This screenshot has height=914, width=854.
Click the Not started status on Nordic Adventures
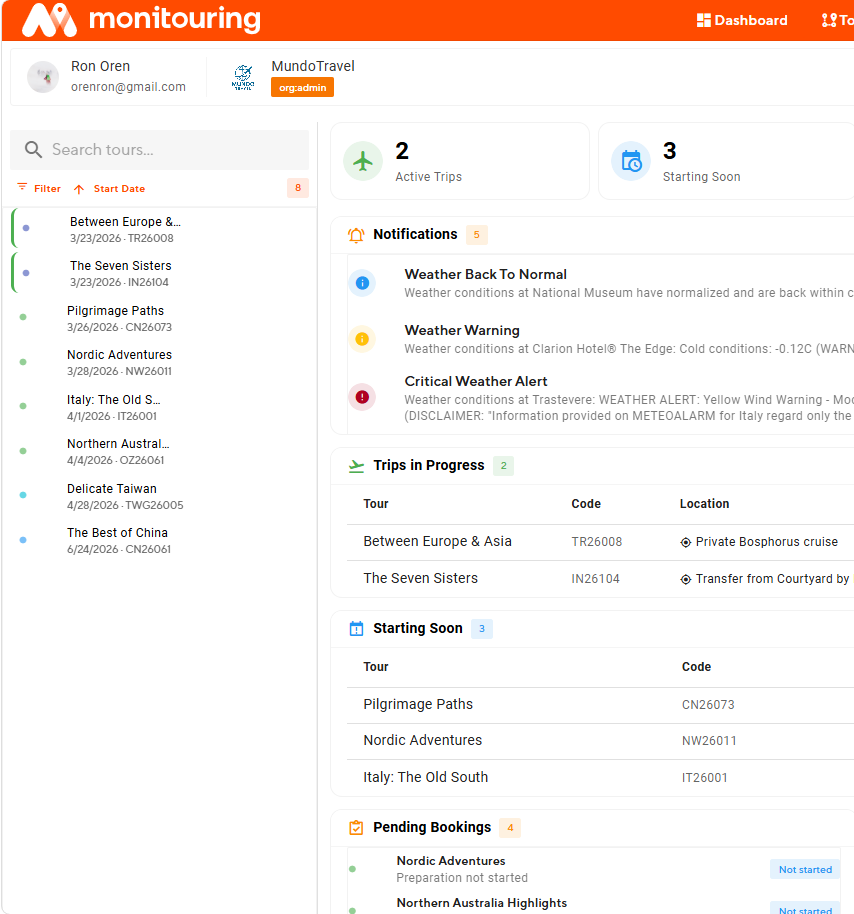pos(805,869)
